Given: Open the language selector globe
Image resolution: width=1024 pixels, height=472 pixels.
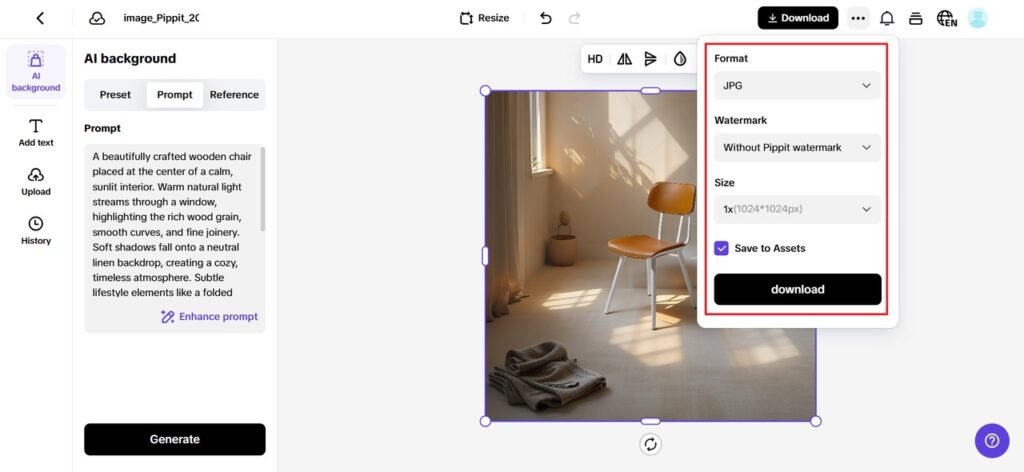Looking at the screenshot, I should [945, 18].
